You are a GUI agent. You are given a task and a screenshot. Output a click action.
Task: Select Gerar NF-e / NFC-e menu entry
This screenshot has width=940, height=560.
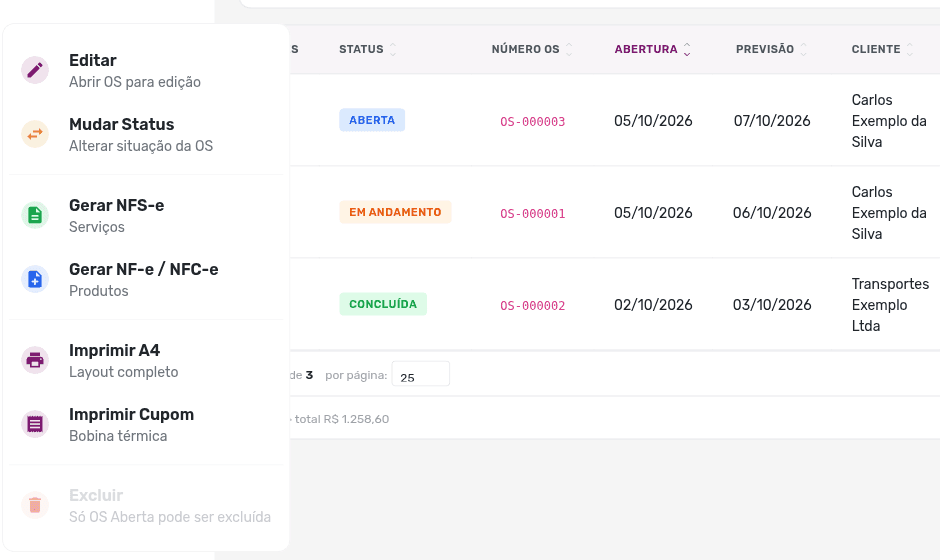point(146,280)
